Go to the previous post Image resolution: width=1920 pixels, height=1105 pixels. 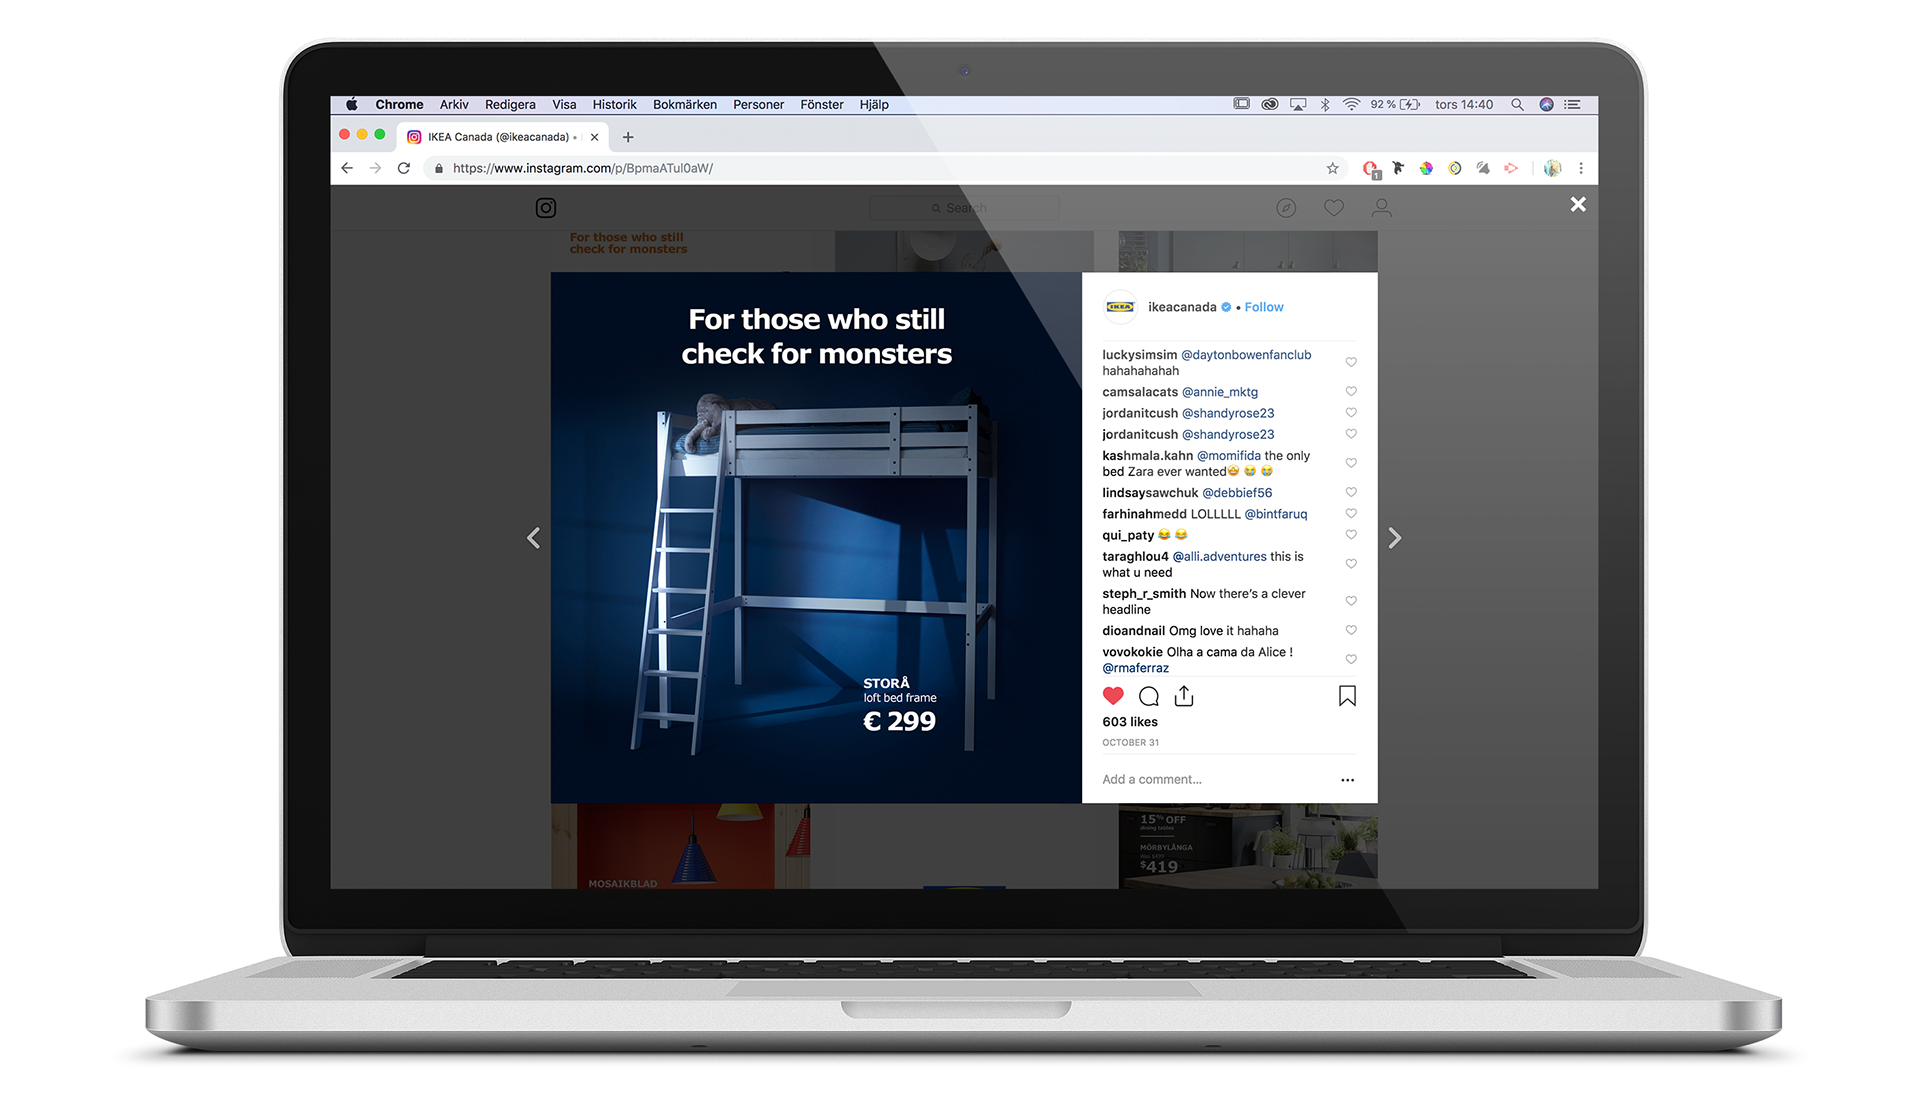tap(534, 538)
